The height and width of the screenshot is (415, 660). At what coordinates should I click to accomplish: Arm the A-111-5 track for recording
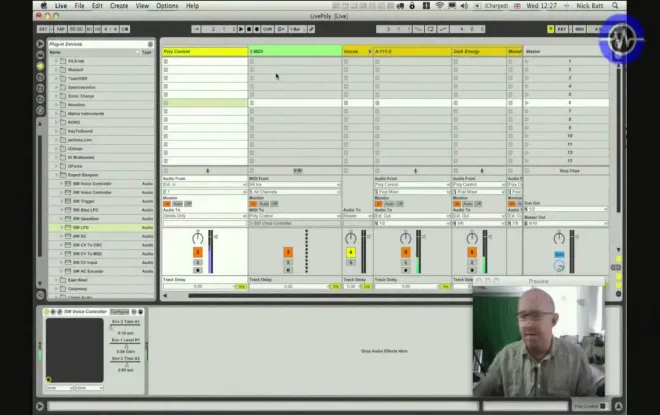pyautogui.click(x=406, y=270)
